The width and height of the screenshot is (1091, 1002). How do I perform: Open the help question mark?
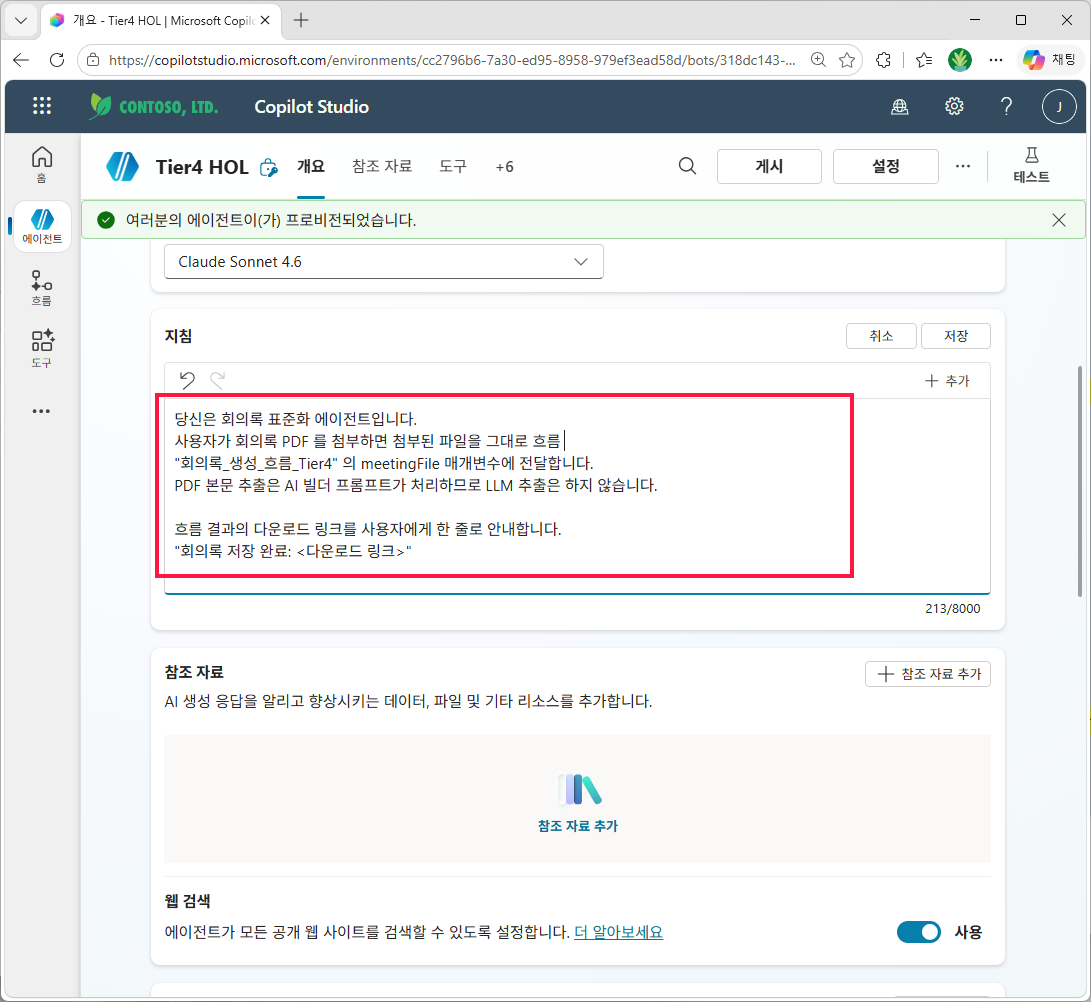pyautogui.click(x=1006, y=106)
